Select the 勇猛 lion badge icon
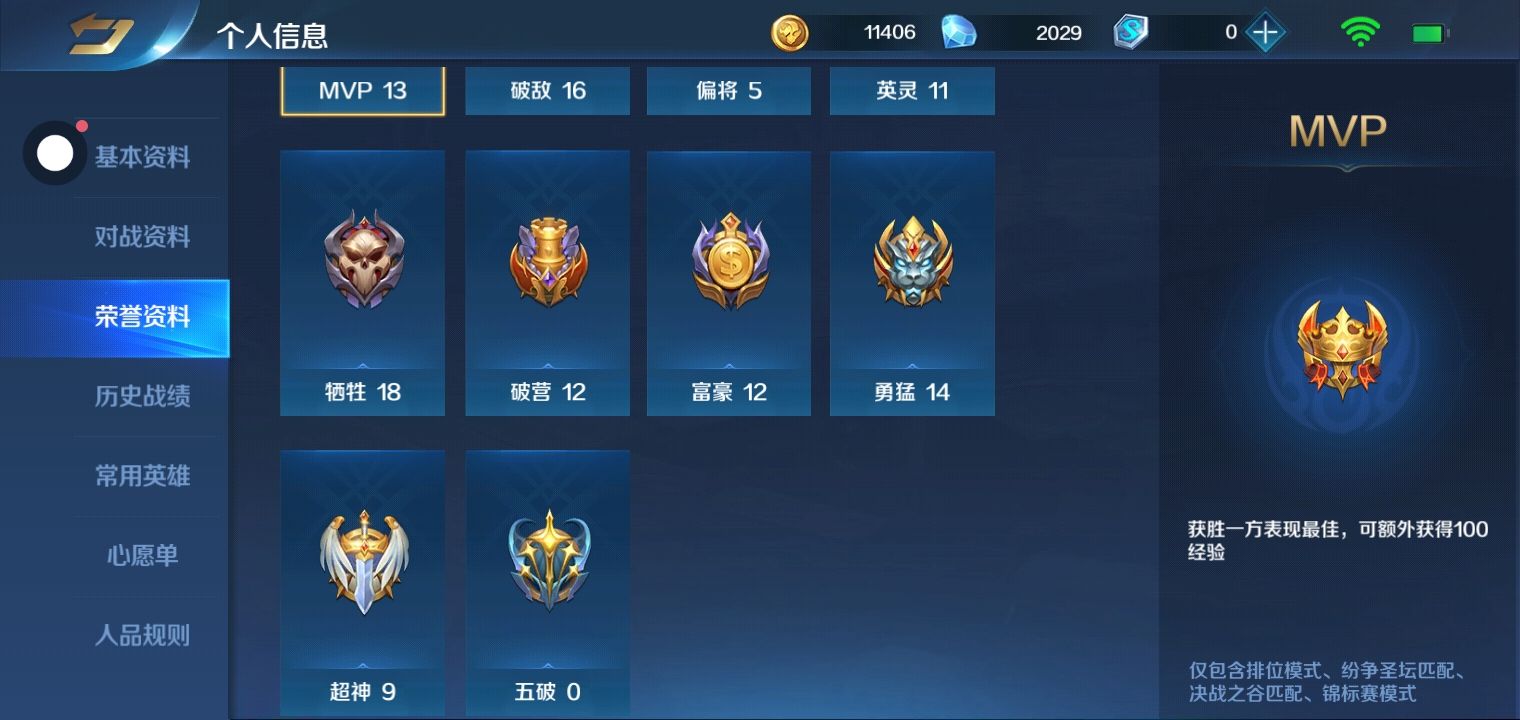1520x720 pixels. tap(912, 260)
